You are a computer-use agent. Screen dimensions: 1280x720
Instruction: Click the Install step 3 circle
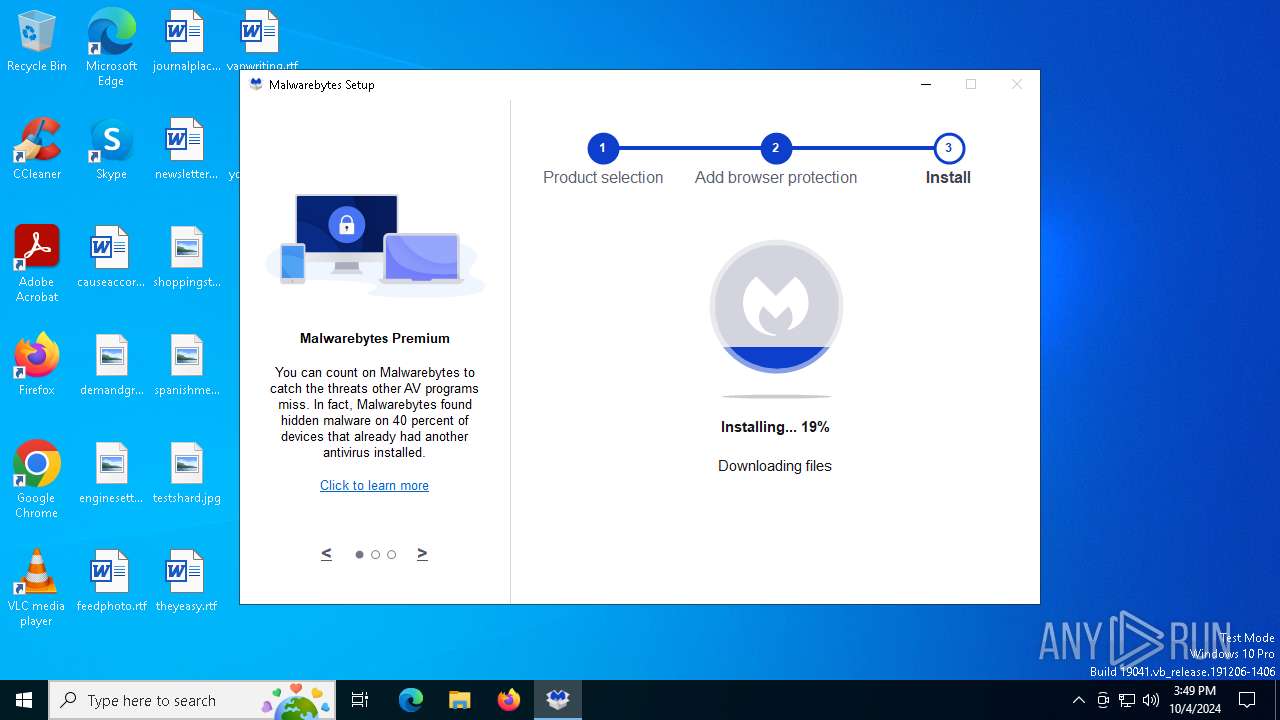coord(948,148)
